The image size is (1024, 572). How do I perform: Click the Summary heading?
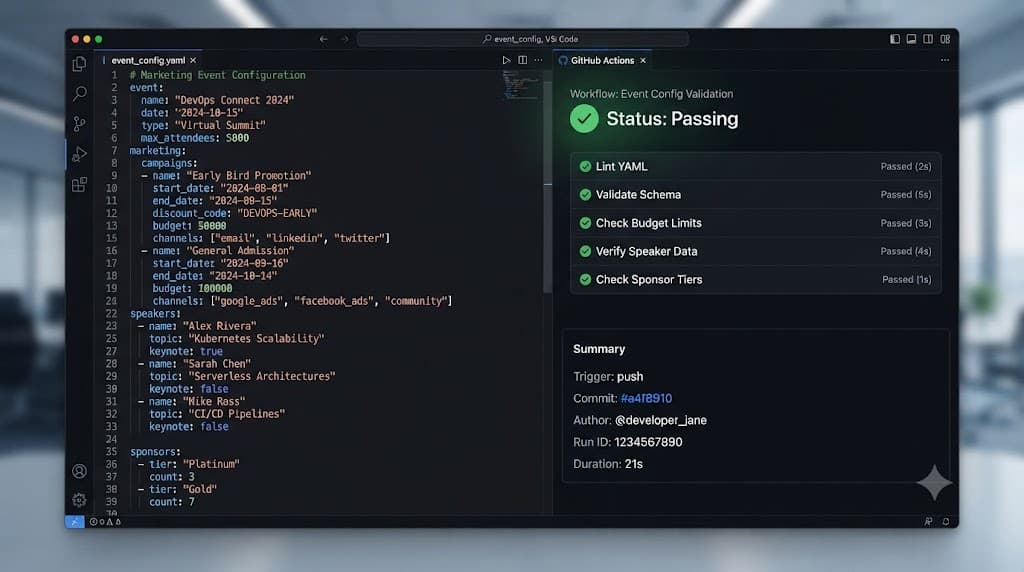pyautogui.click(x=599, y=349)
